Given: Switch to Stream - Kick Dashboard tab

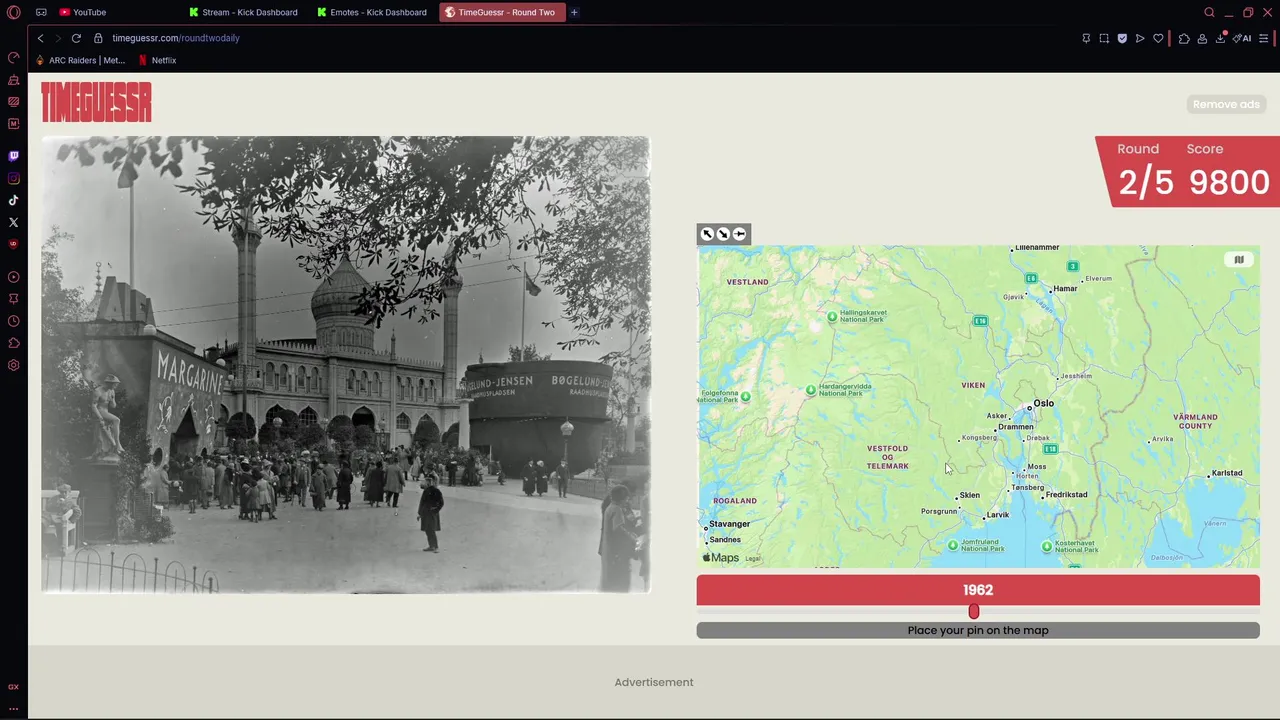Looking at the screenshot, I should pos(243,12).
